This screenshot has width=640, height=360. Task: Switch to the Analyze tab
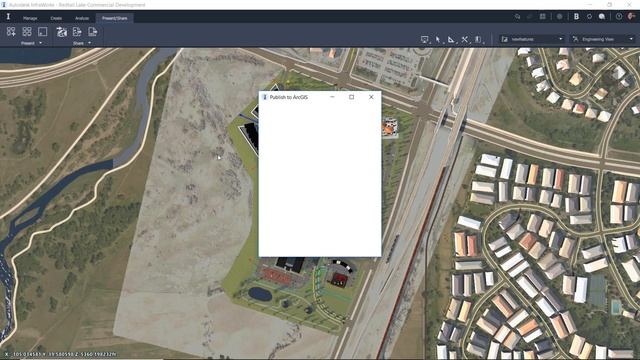point(82,18)
